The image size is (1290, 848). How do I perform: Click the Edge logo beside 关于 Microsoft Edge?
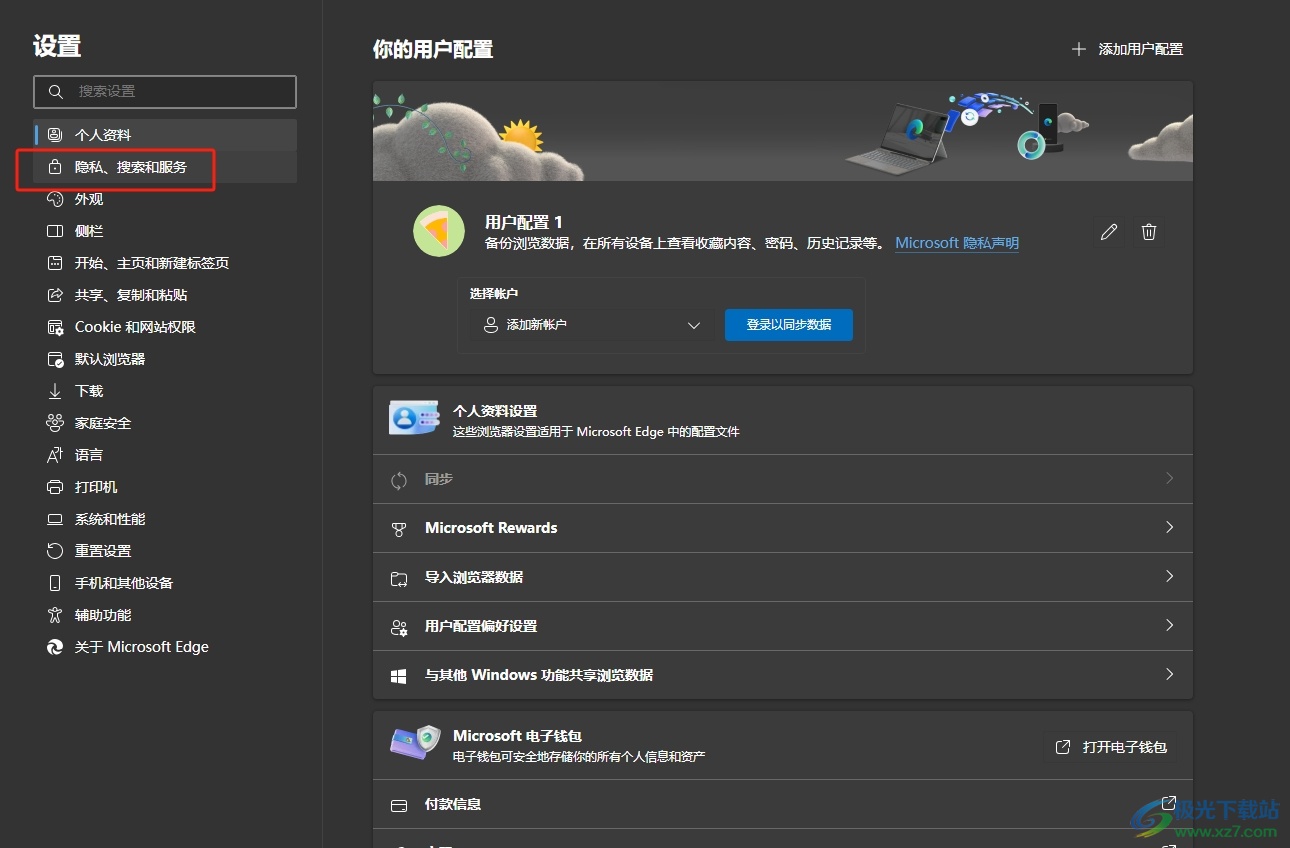coord(55,647)
